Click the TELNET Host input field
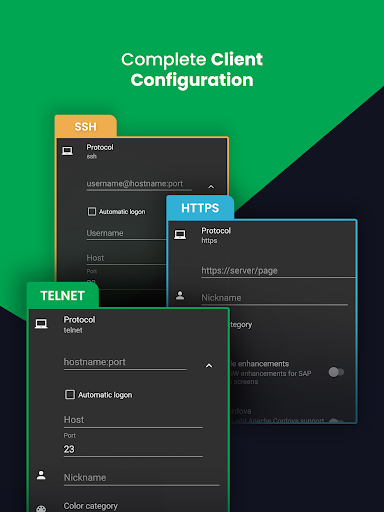This screenshot has width=384, height=512. (133, 420)
